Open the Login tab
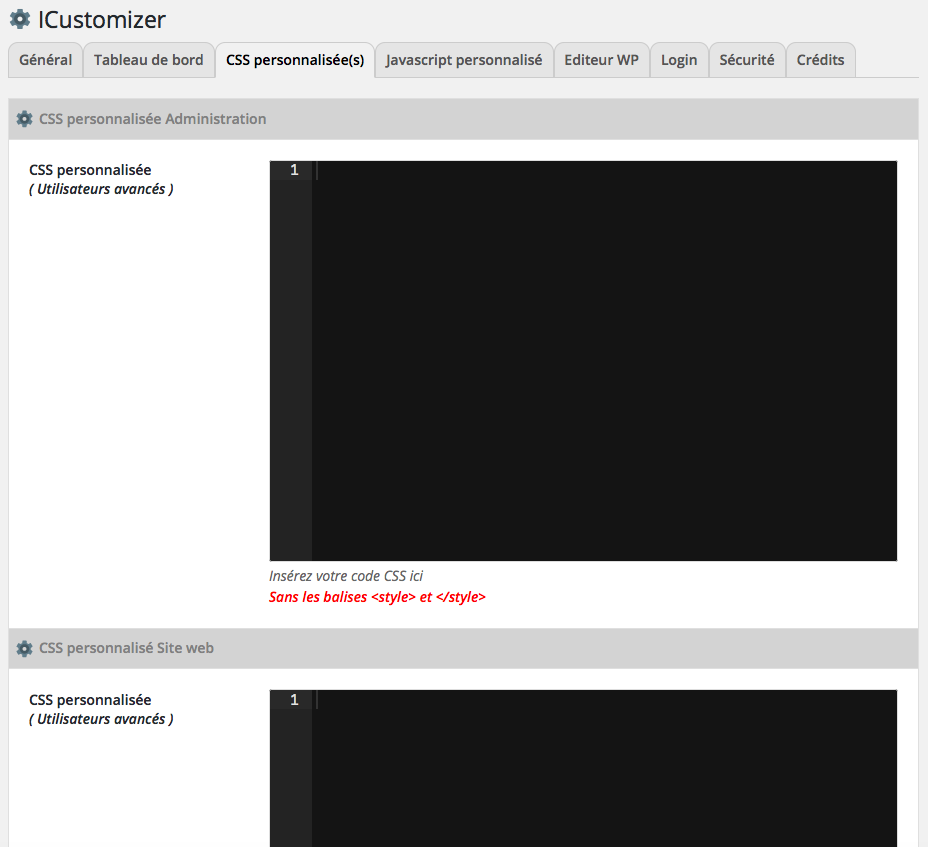 coord(679,60)
